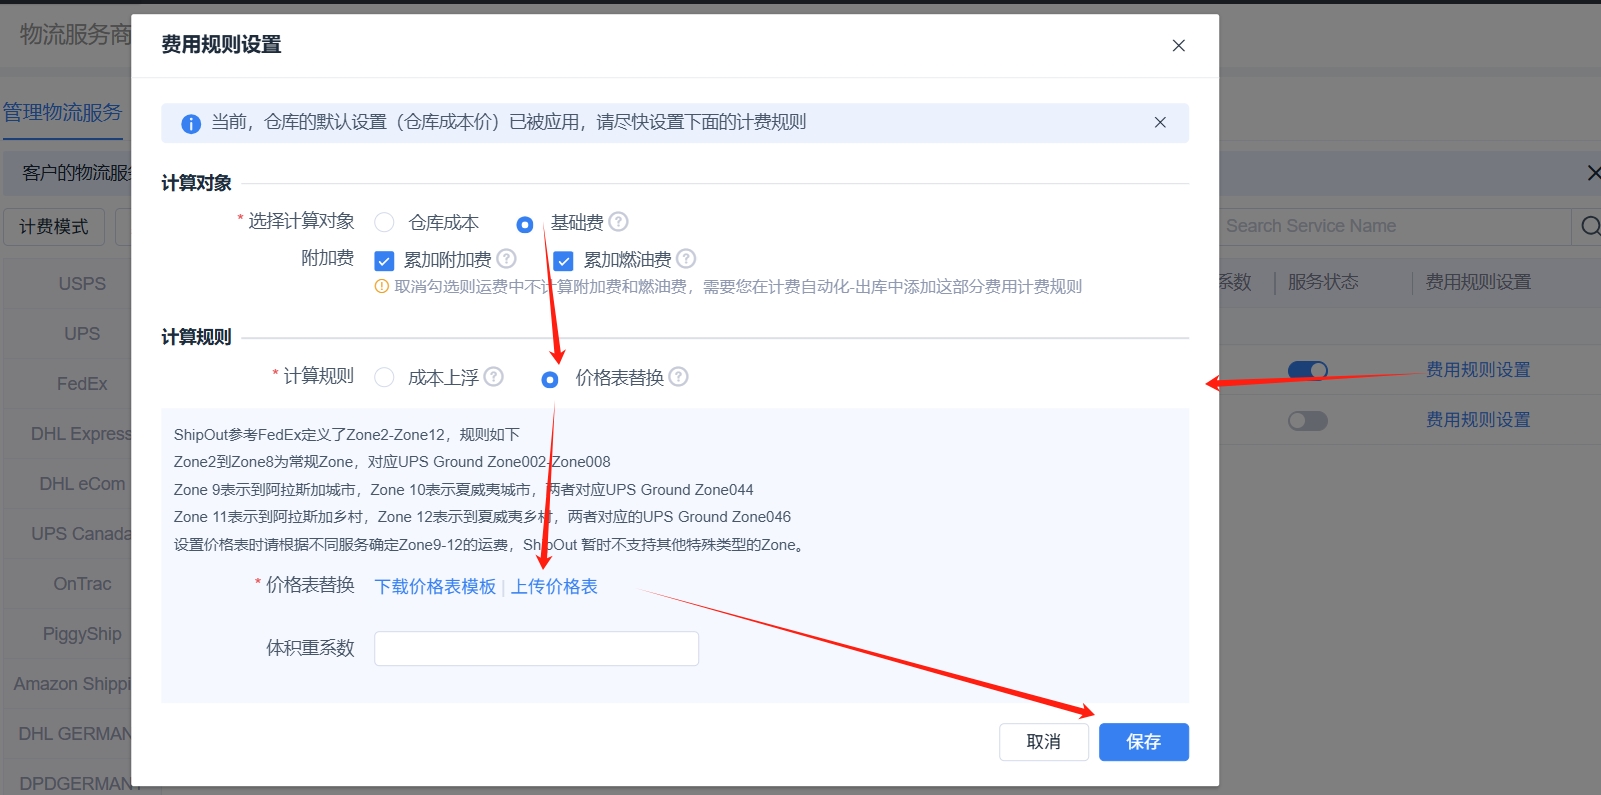Click help icon next to 成本上浮
Viewport: 1601px width, 795px height.
(x=494, y=377)
